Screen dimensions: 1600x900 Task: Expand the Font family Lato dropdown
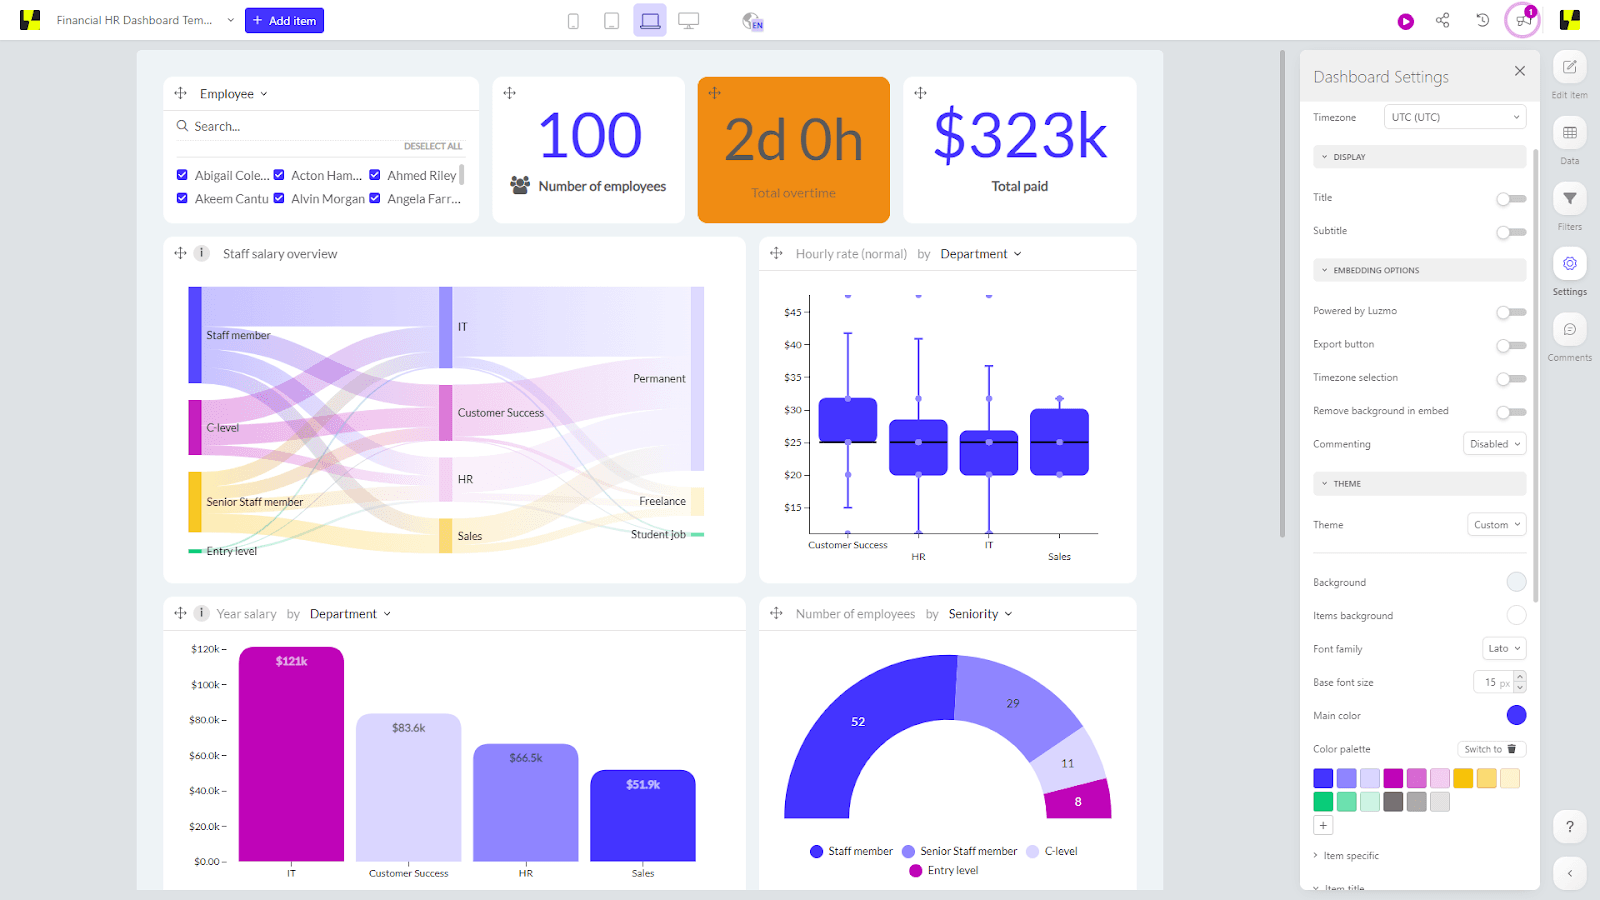point(1503,649)
